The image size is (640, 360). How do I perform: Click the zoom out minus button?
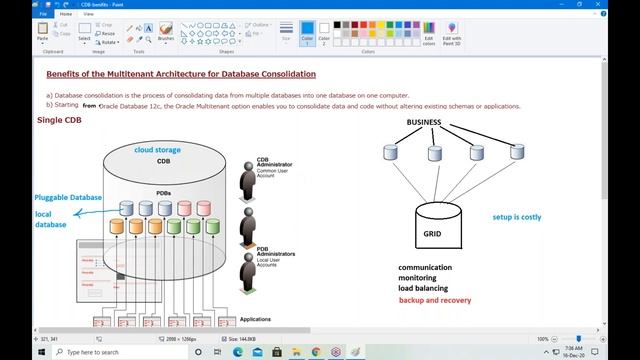(x=554, y=339)
